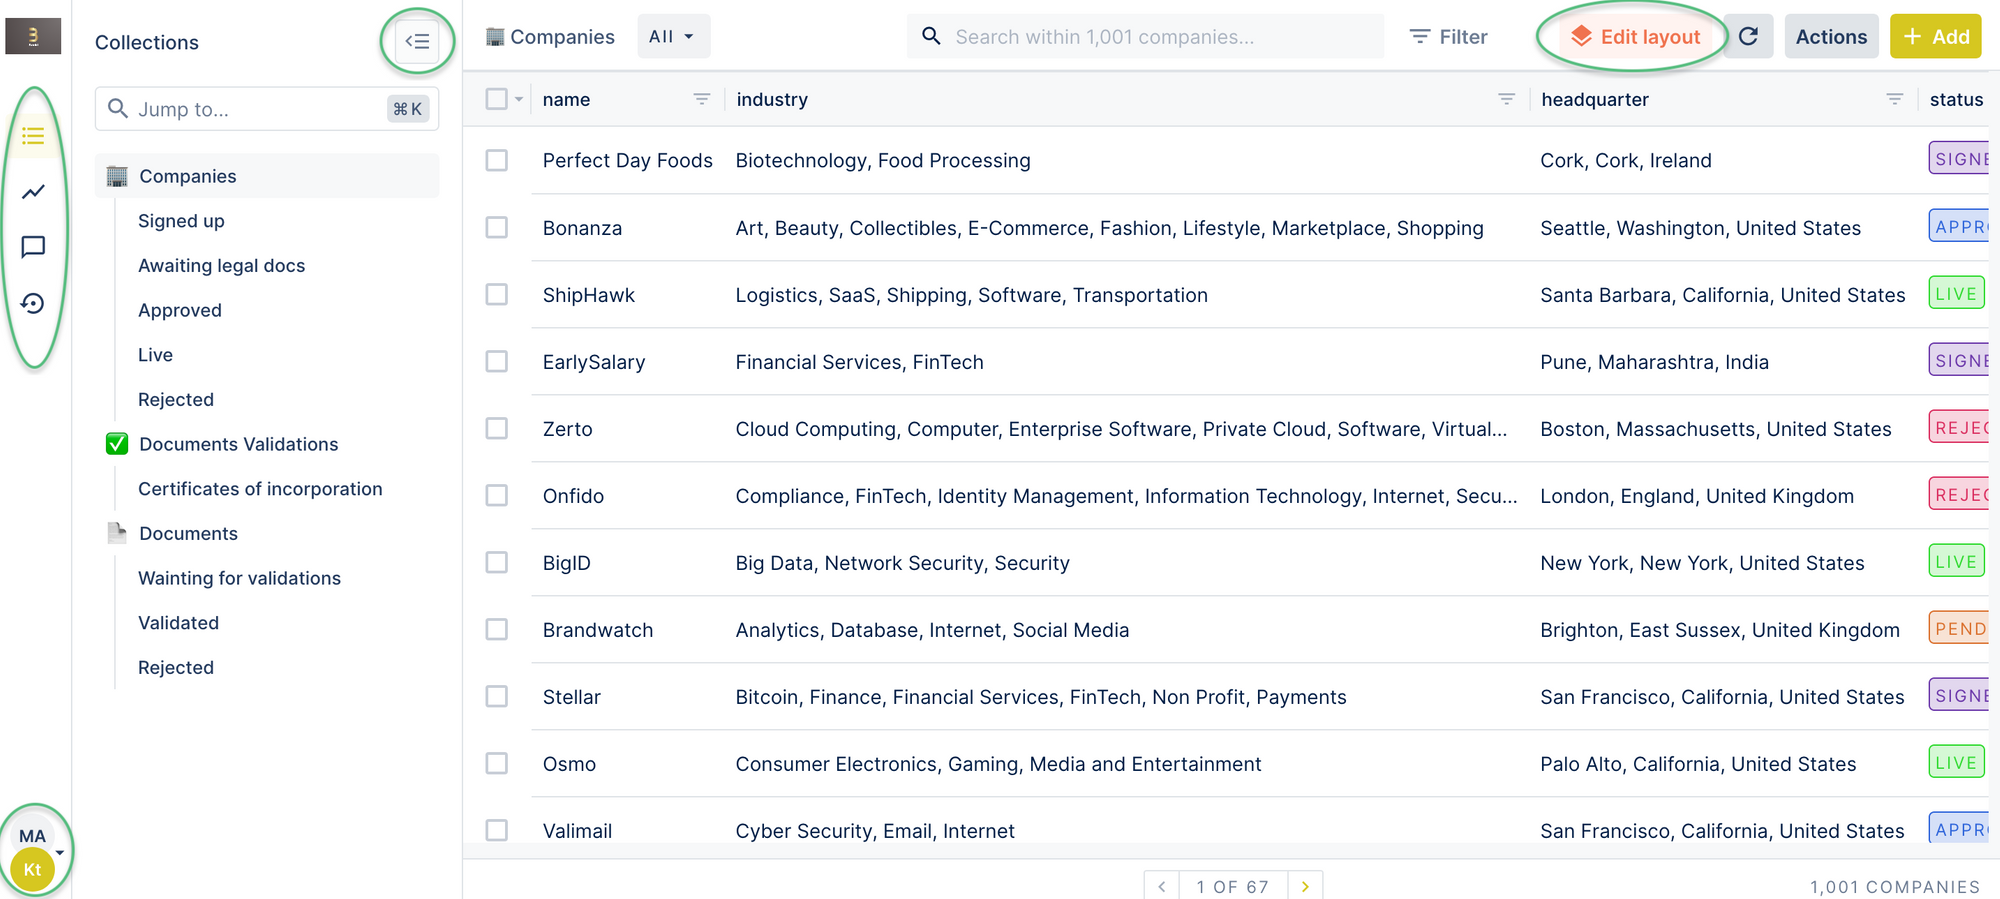
Task: Click Zerto's headquarter Boston cell
Action: (x=1716, y=429)
